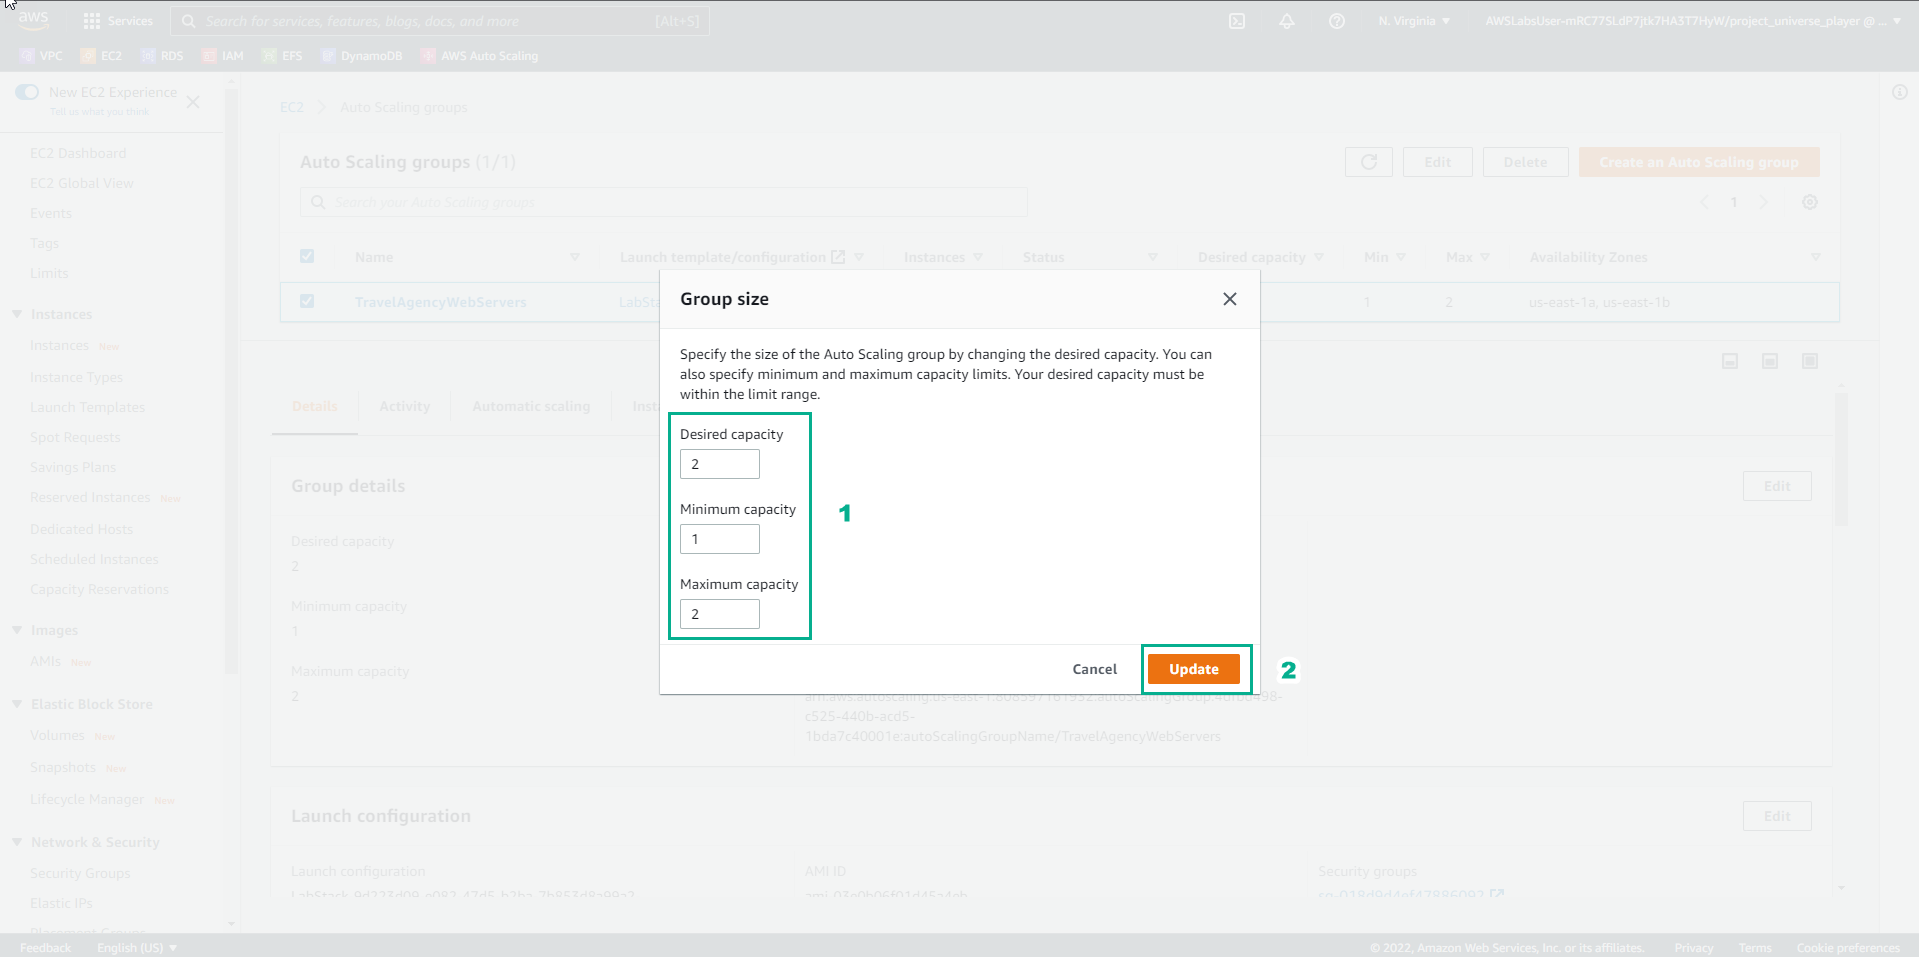The width and height of the screenshot is (1919, 957).
Task: Open CloudShell terminal icon in header
Action: coord(1237,21)
